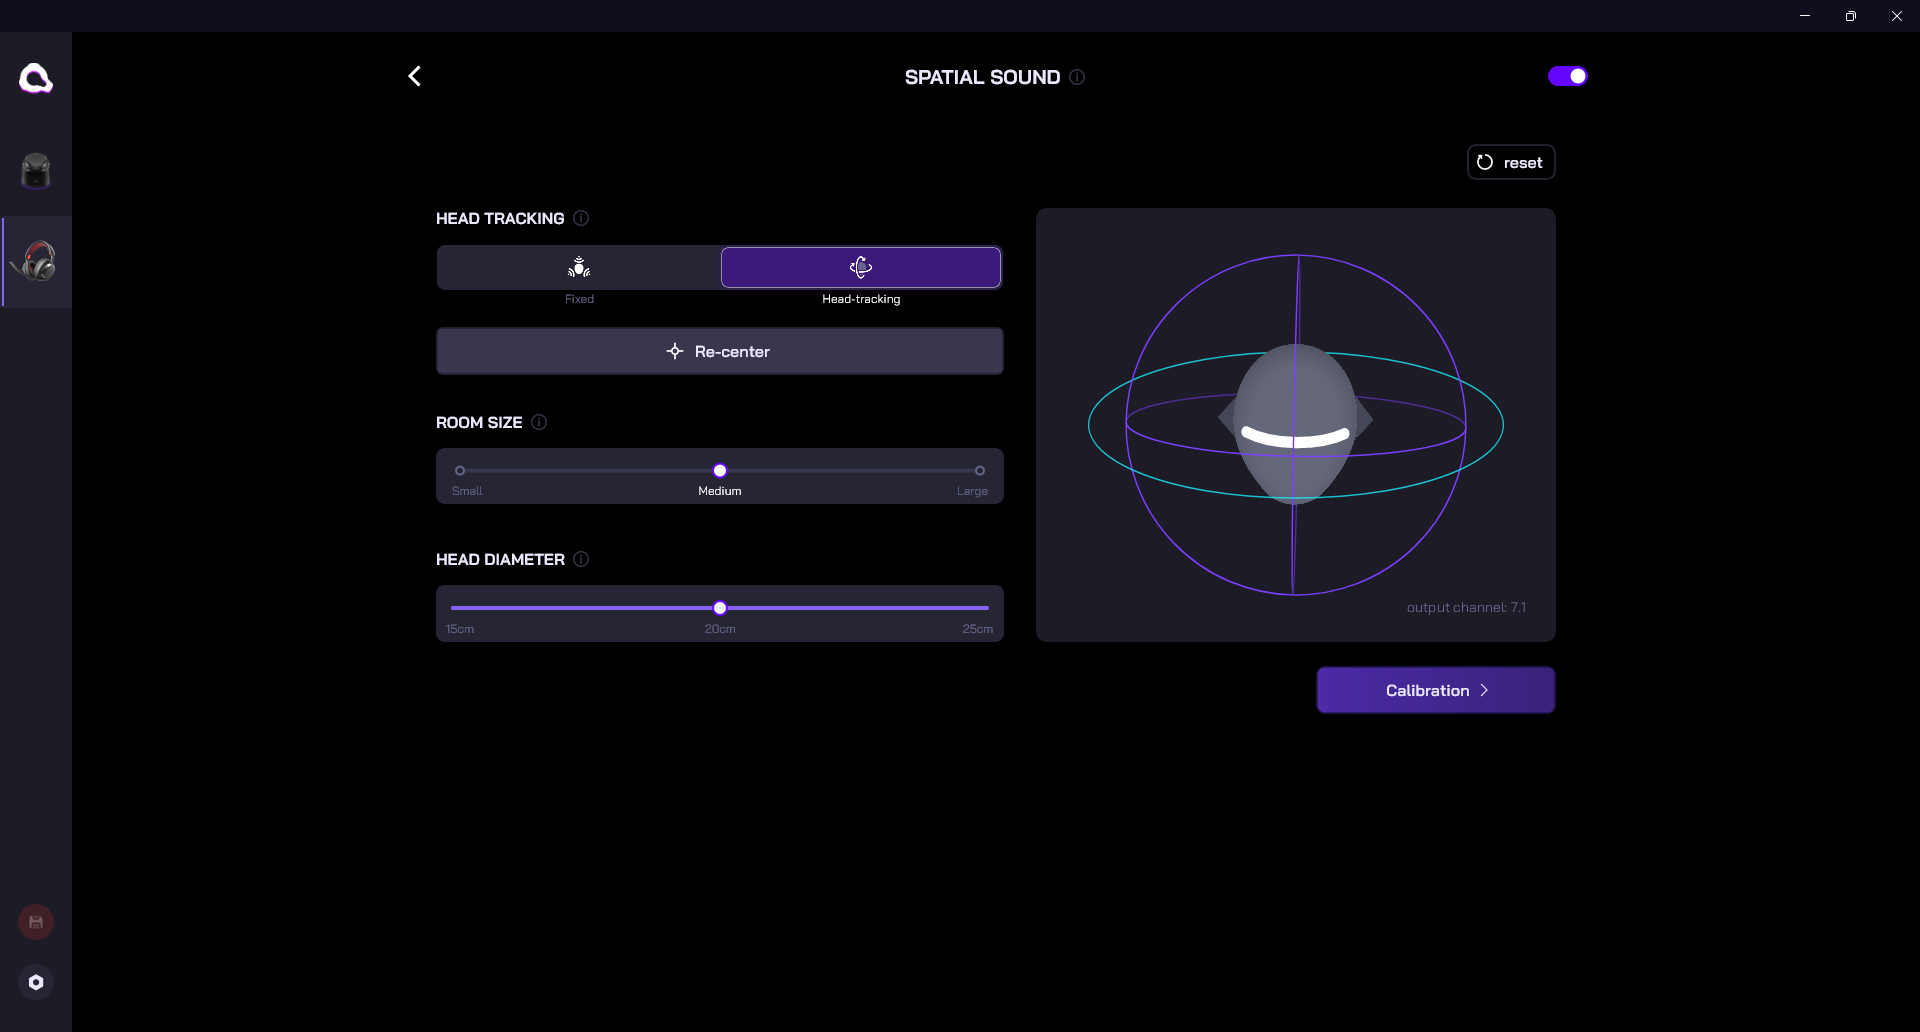Open Head Diameter info icon

point(581,559)
